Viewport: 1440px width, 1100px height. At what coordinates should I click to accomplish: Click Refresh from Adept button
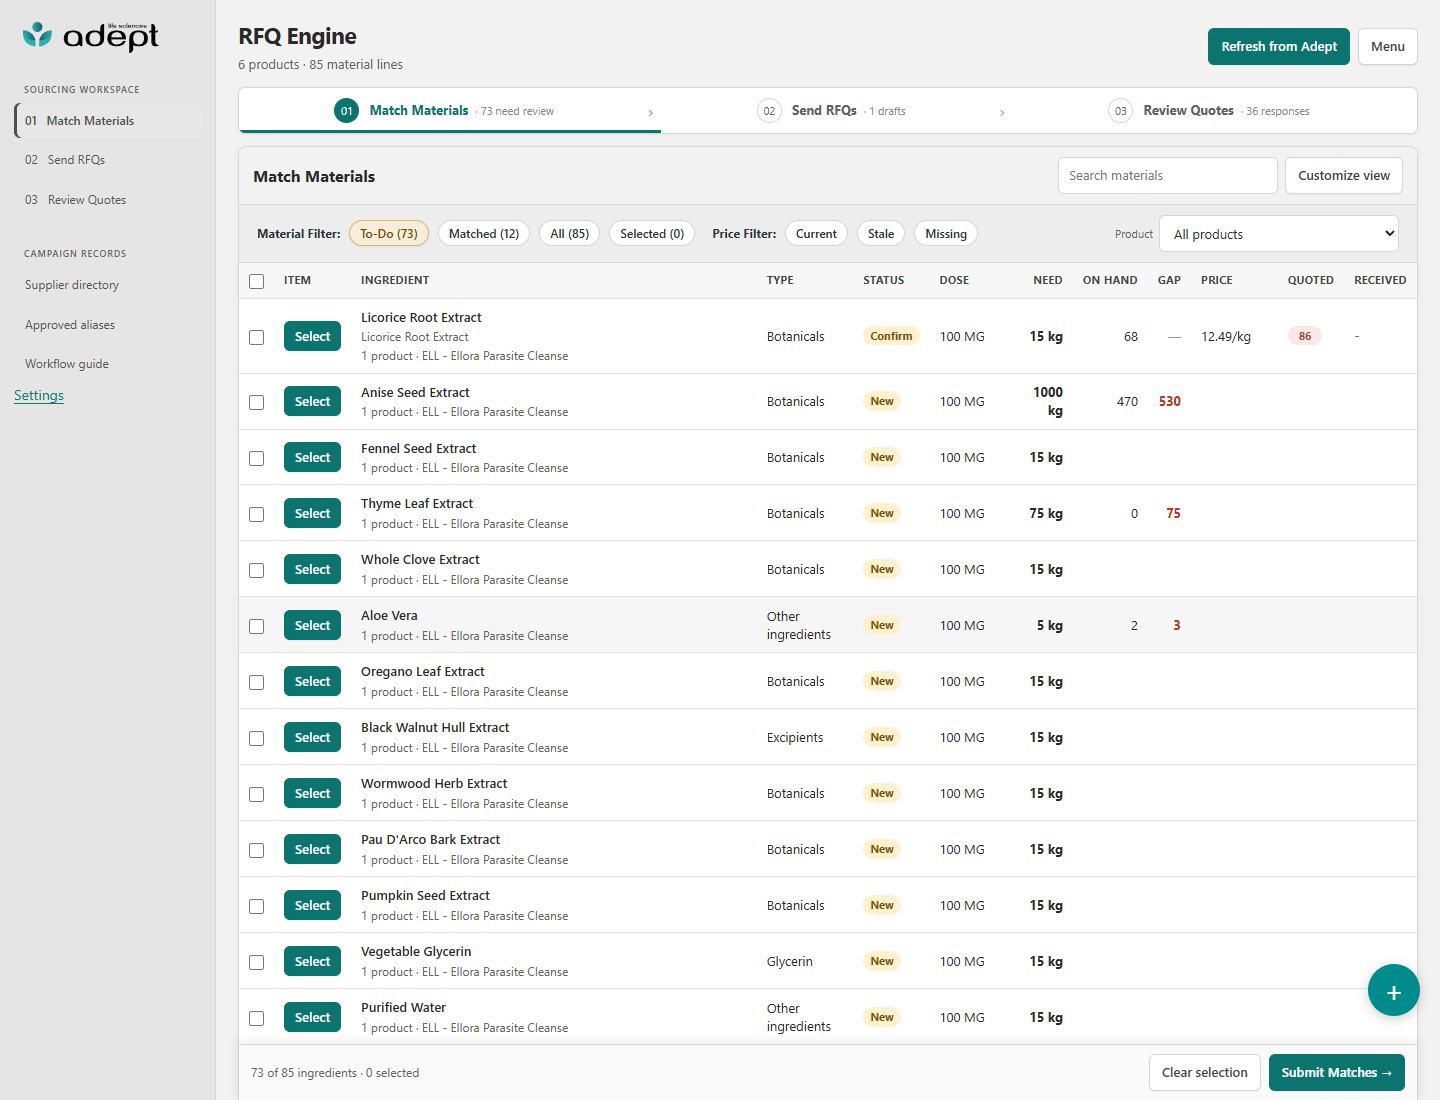click(x=1278, y=47)
